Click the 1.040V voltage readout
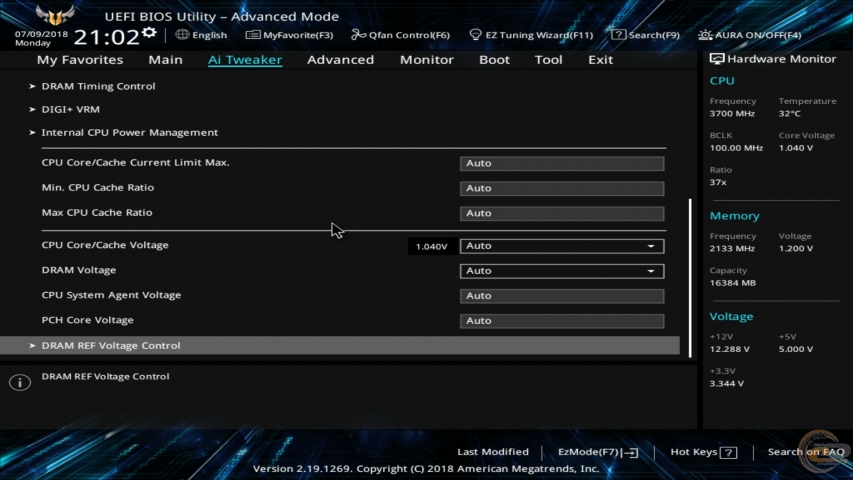Image resolution: width=853 pixels, height=480 pixels. click(x=431, y=247)
